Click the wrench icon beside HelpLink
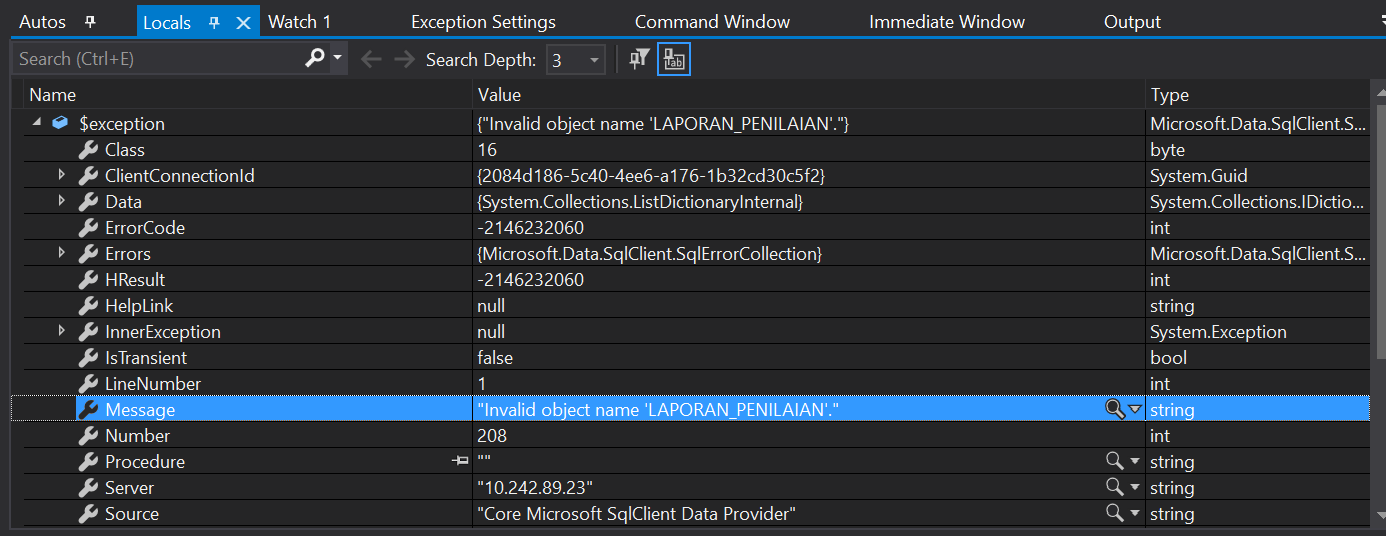This screenshot has height=536, width=1386. point(88,306)
